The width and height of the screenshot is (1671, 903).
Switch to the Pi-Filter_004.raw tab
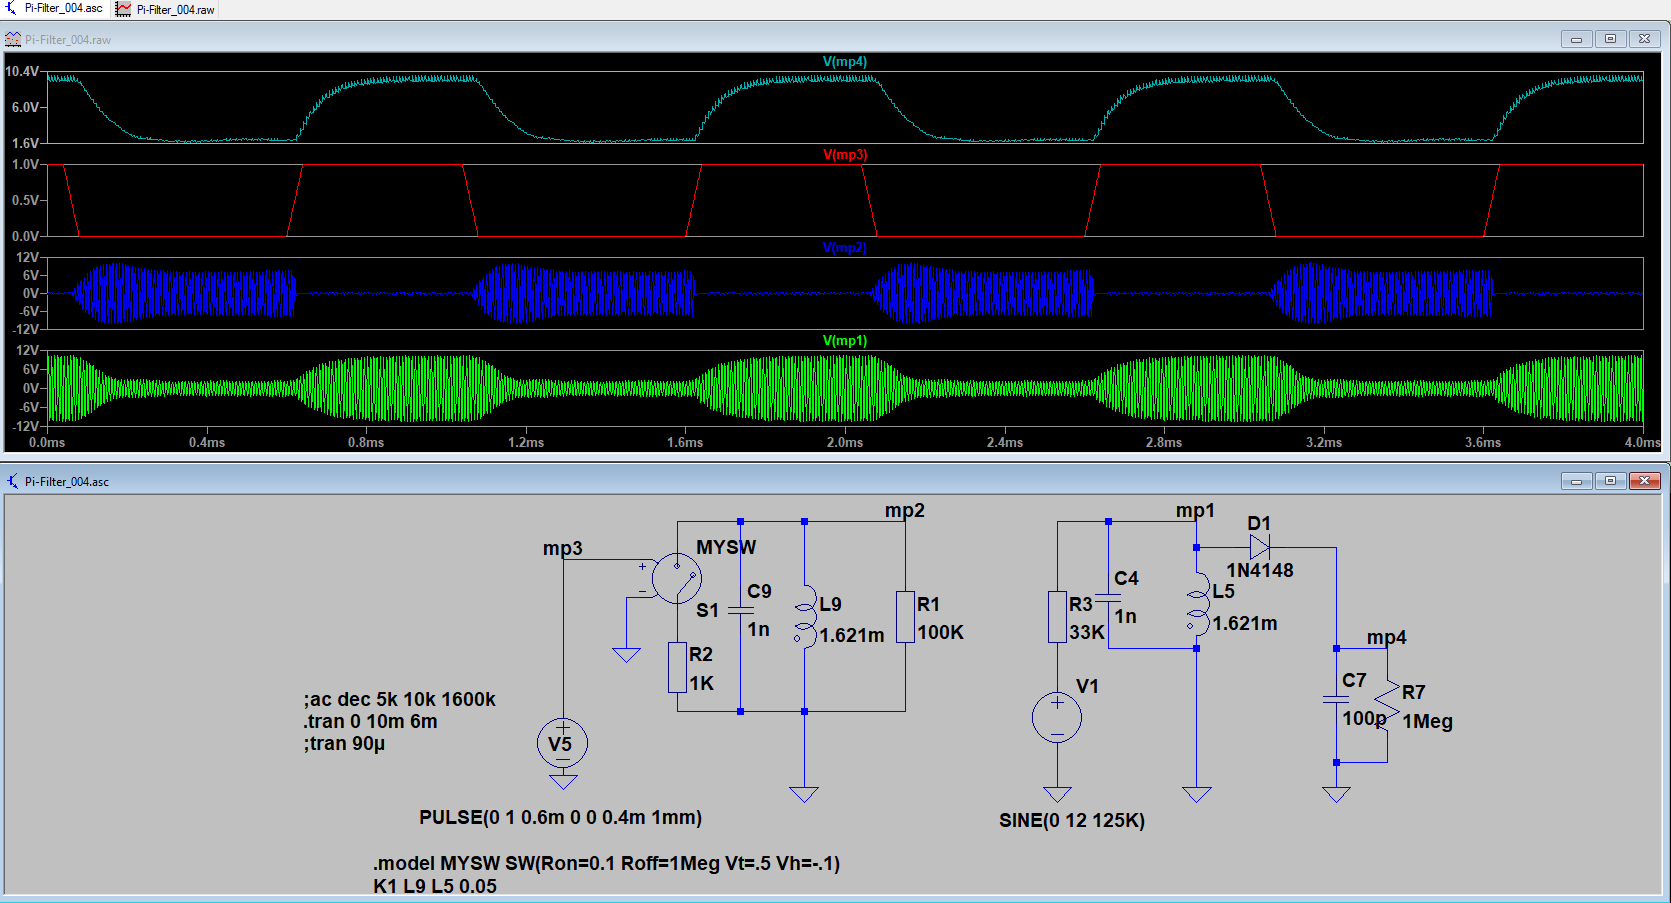(166, 9)
